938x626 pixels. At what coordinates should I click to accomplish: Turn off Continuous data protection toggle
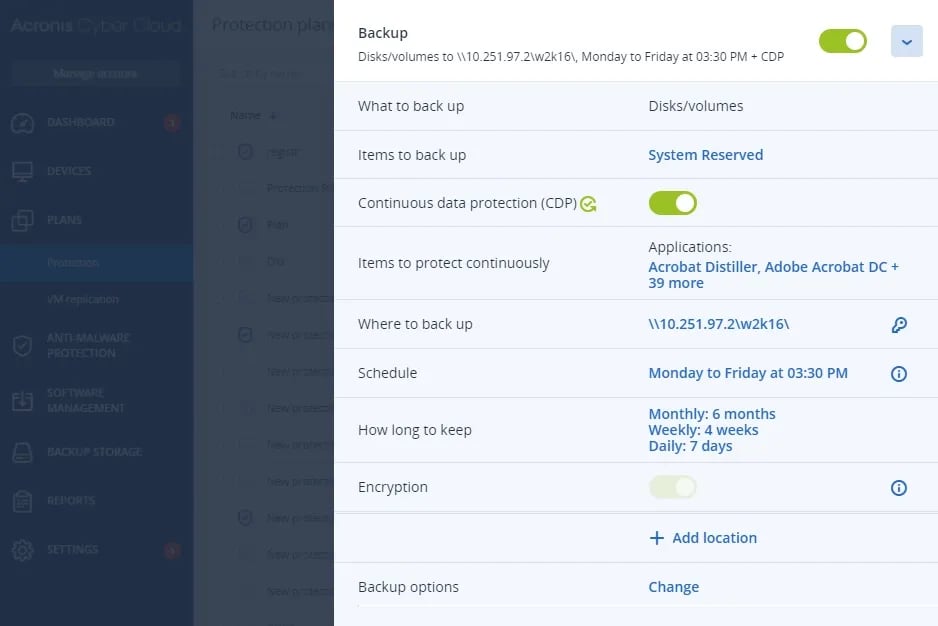(x=672, y=204)
